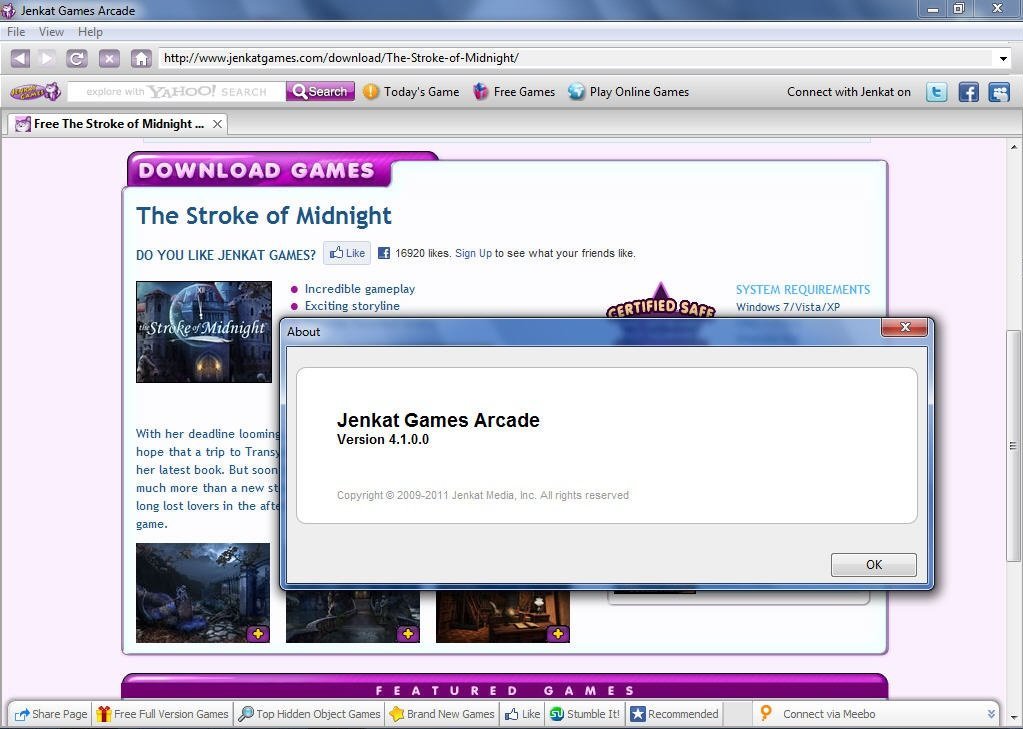Viewport: 1023px width, 729px height.
Task: Open the Sign Up link
Action: click(x=473, y=253)
